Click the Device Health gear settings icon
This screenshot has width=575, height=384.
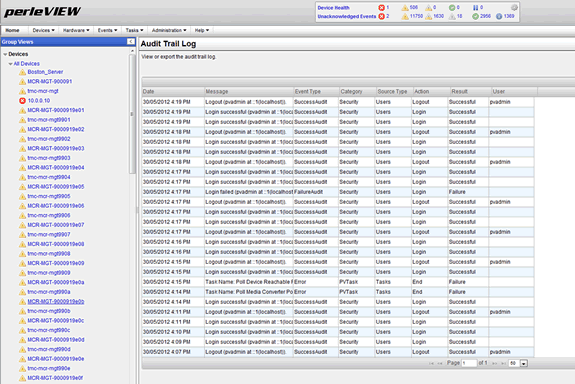(514, 7)
